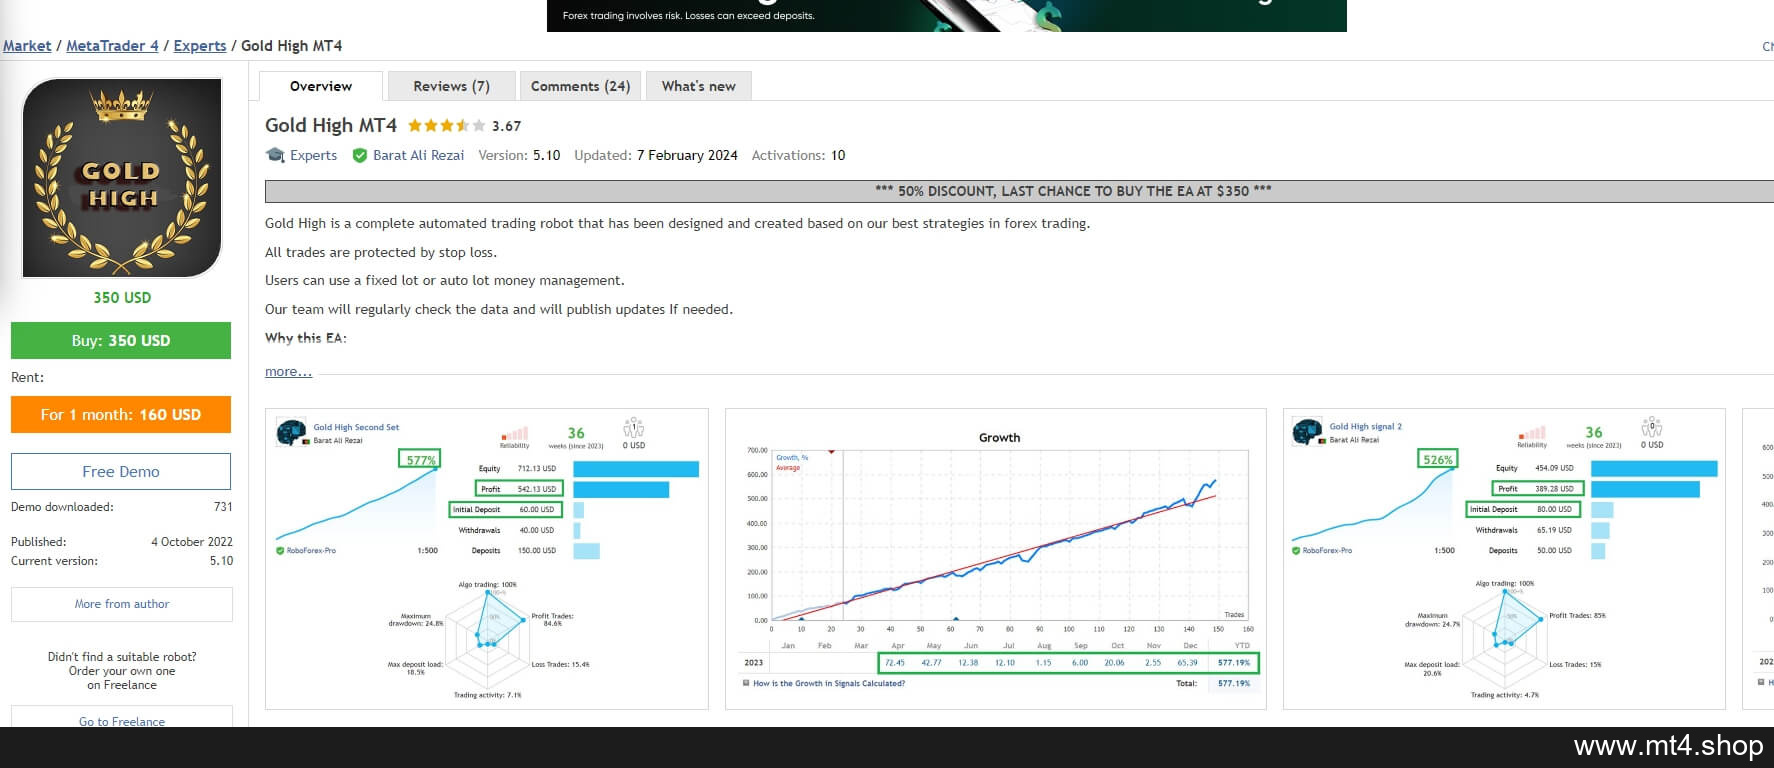Click the Buy: 350 USD button
1774x768 pixels.
pyautogui.click(x=121, y=340)
